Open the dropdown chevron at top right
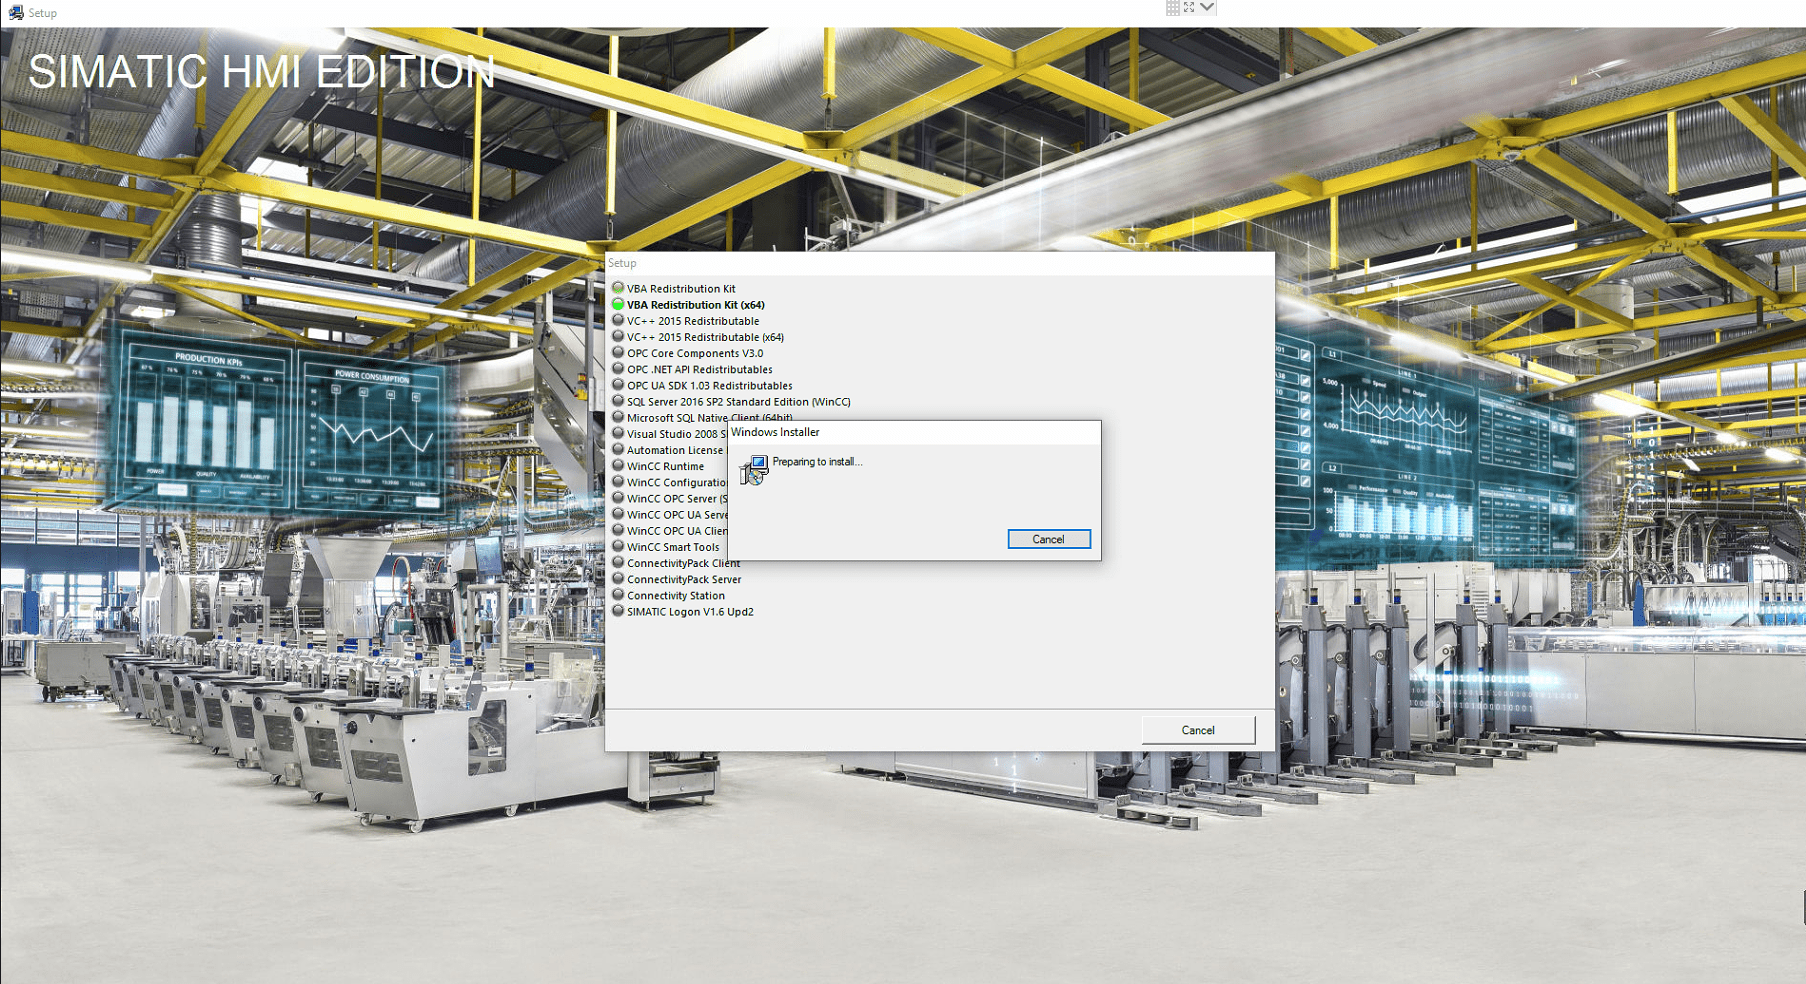Viewport: 1806px width, 984px height. pos(1206,8)
